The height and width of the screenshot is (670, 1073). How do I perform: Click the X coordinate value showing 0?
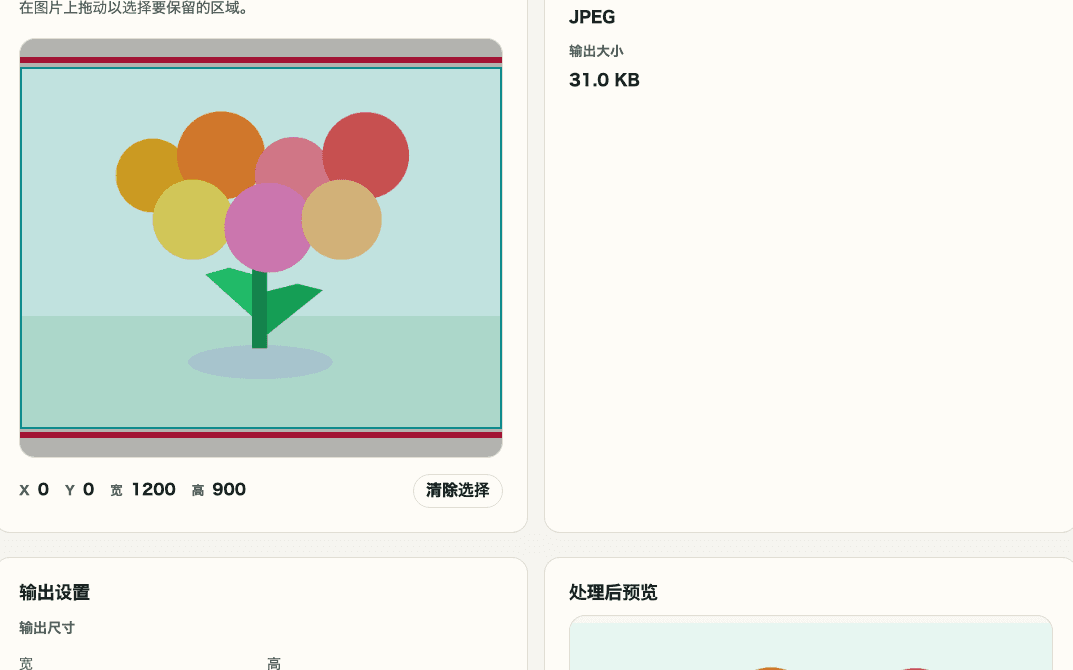(x=41, y=489)
